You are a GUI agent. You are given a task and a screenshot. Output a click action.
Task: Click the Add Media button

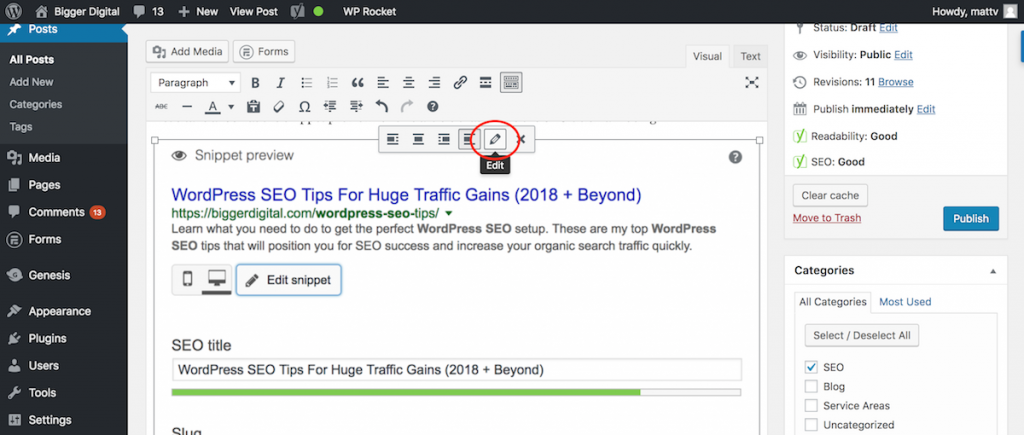pyautogui.click(x=187, y=52)
